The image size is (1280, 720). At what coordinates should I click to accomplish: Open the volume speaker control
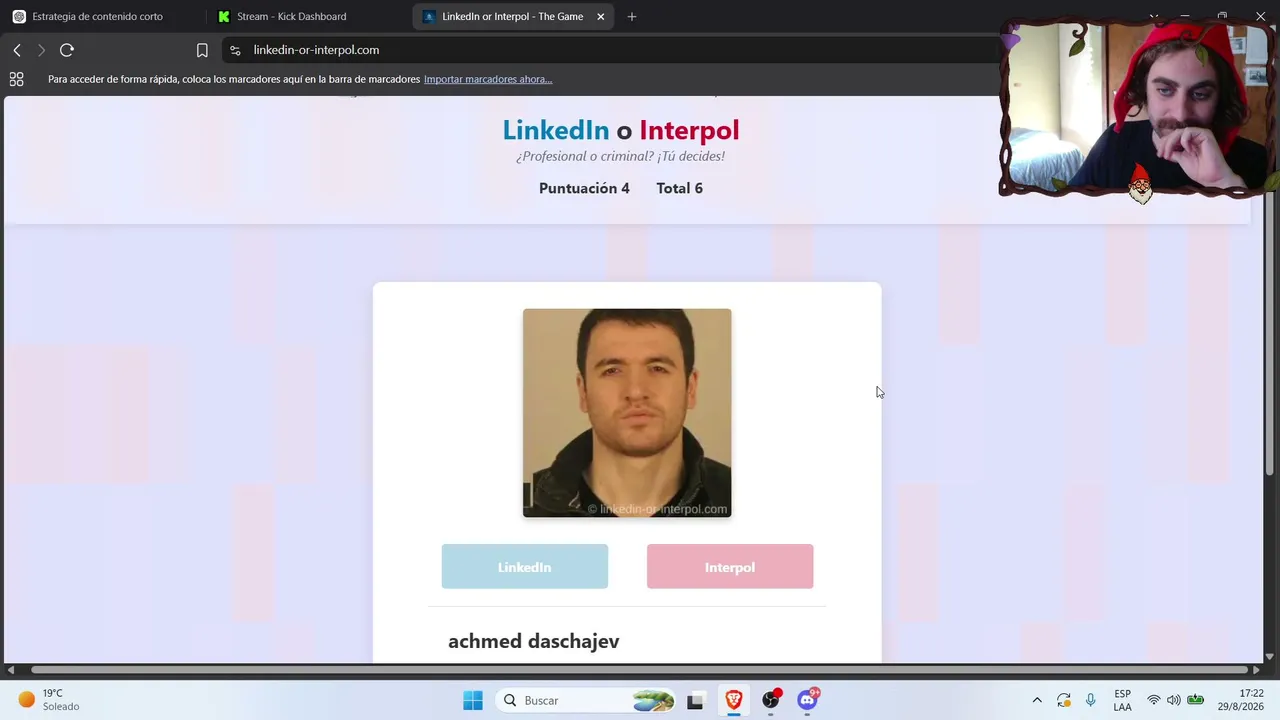click(1174, 700)
